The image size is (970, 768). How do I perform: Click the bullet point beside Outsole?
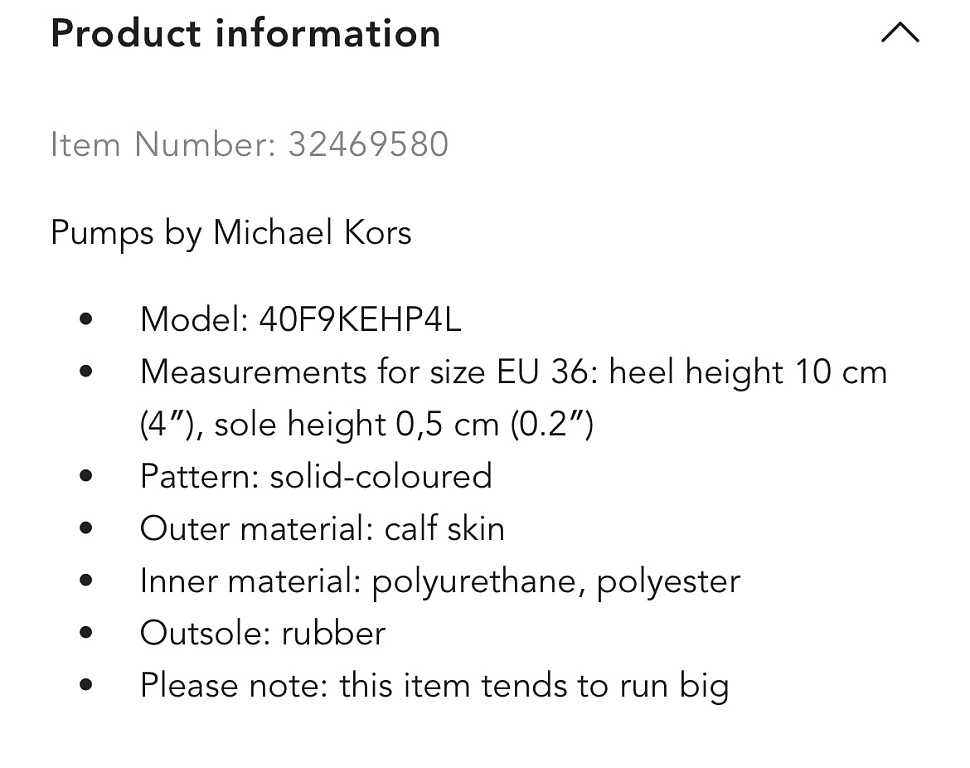(x=86, y=633)
